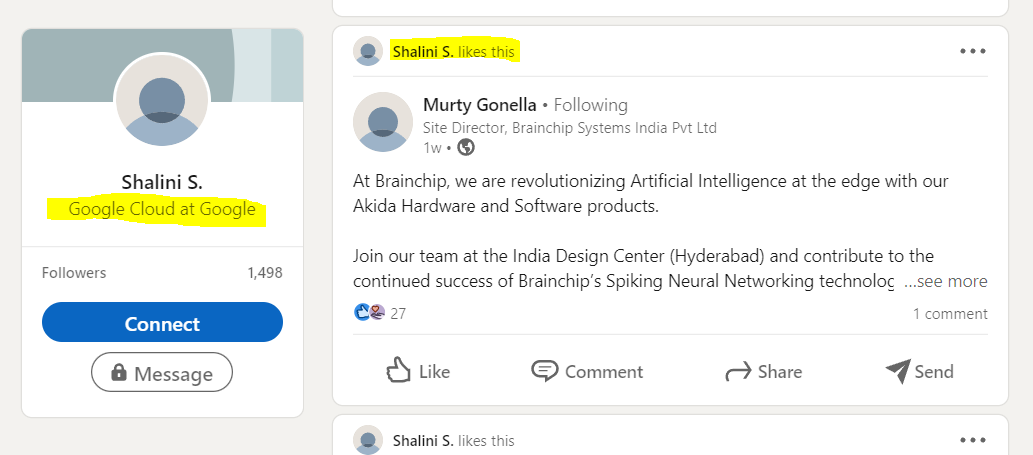This screenshot has width=1033, height=455.
Task: Open the three-dot menu on Murty Gonella's post
Action: click(x=972, y=51)
